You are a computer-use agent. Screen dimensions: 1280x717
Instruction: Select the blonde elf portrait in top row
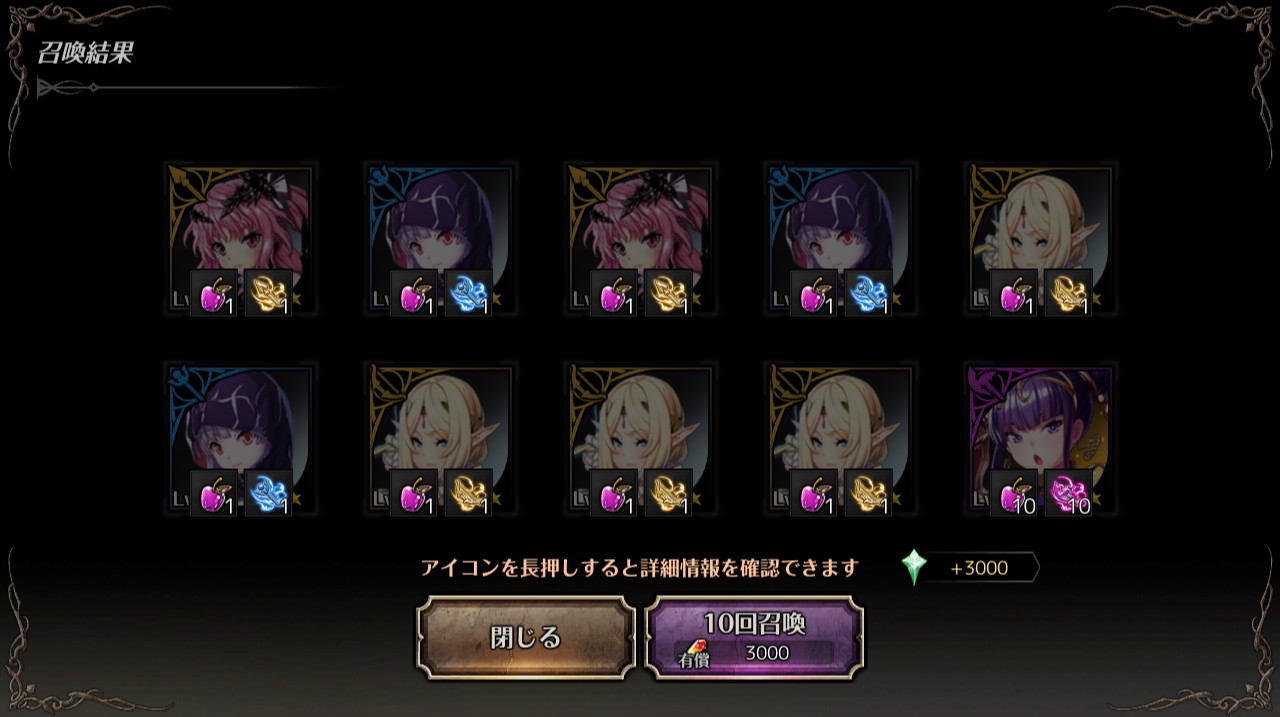tap(1041, 240)
